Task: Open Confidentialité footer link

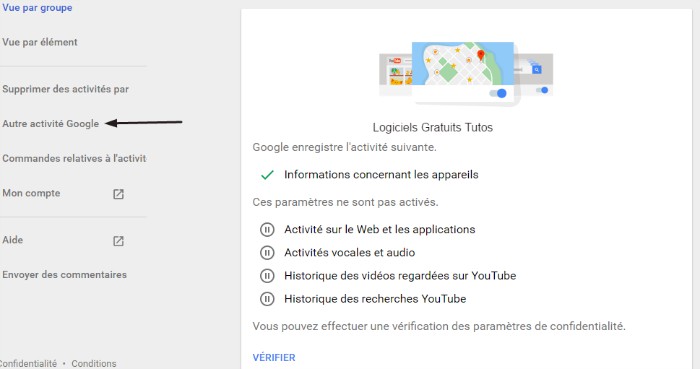Action: (28, 364)
